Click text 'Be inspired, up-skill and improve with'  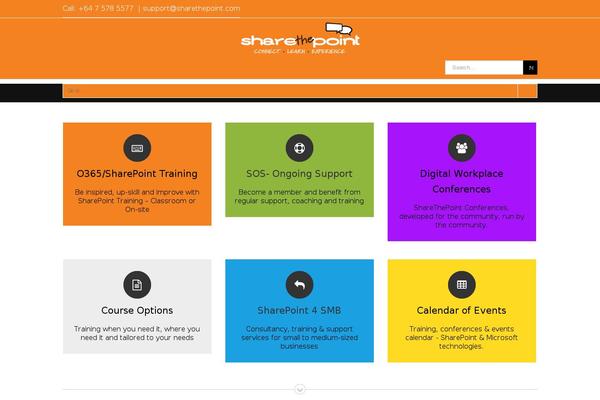pos(137,192)
